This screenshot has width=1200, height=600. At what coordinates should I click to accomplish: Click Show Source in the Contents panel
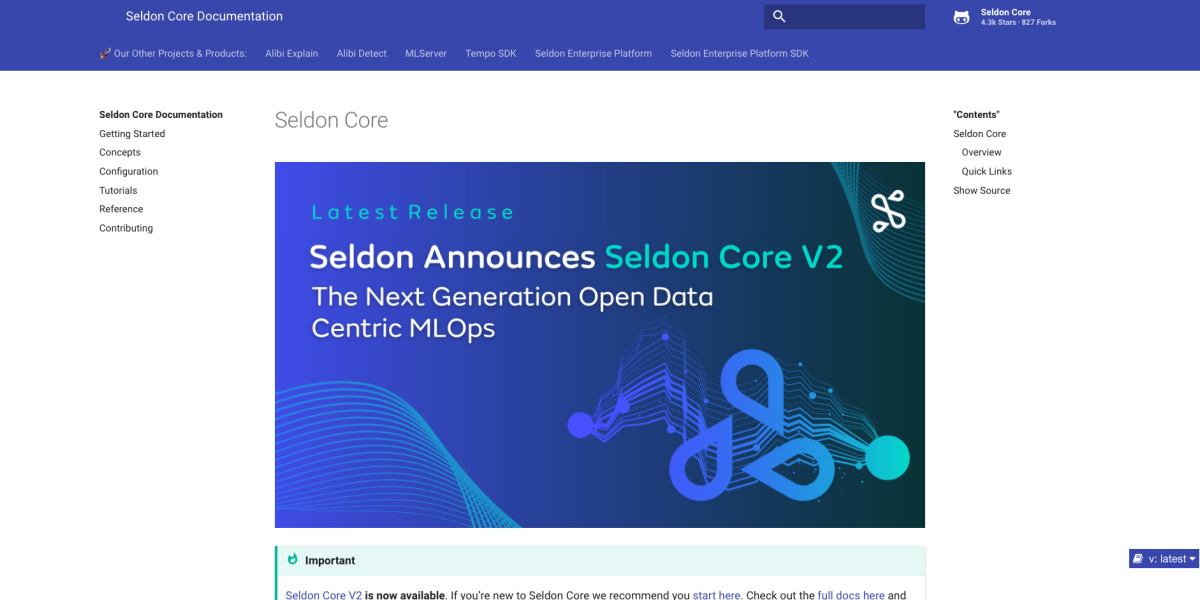click(981, 190)
